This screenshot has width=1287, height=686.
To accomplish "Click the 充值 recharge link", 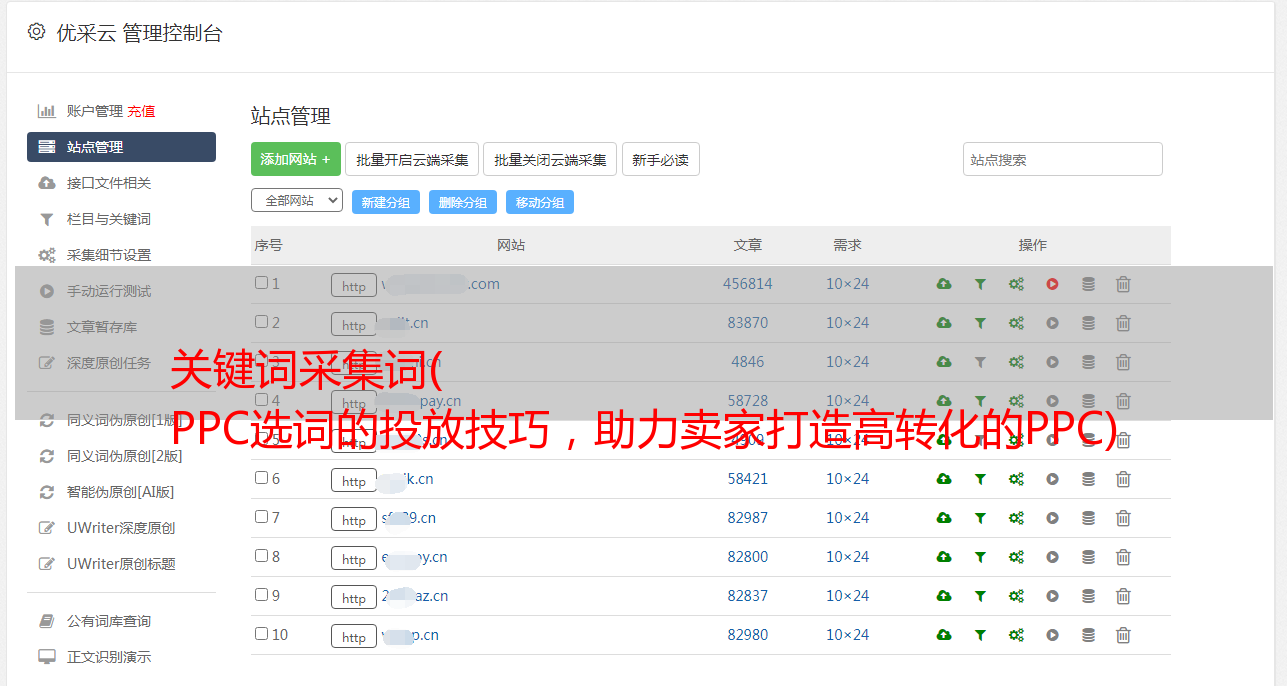I will point(141,111).
